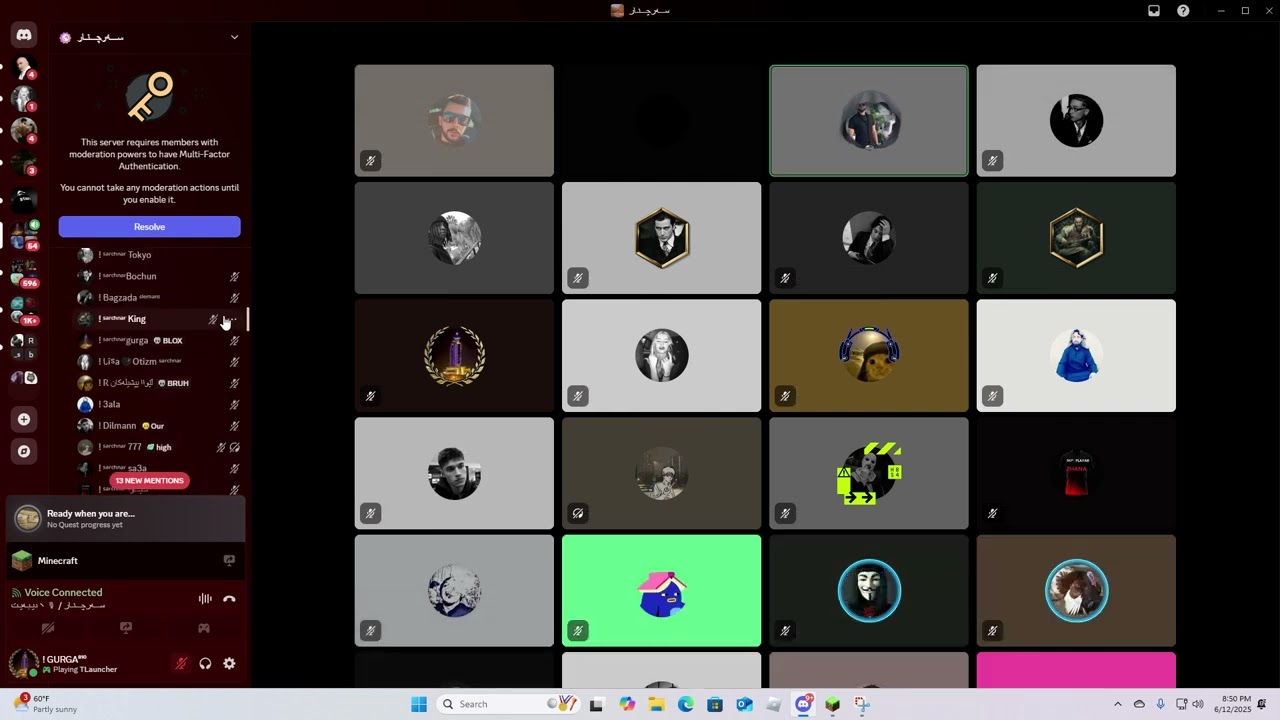Open the server with the 596 badge
1280x720 pixels.
click(x=24, y=273)
